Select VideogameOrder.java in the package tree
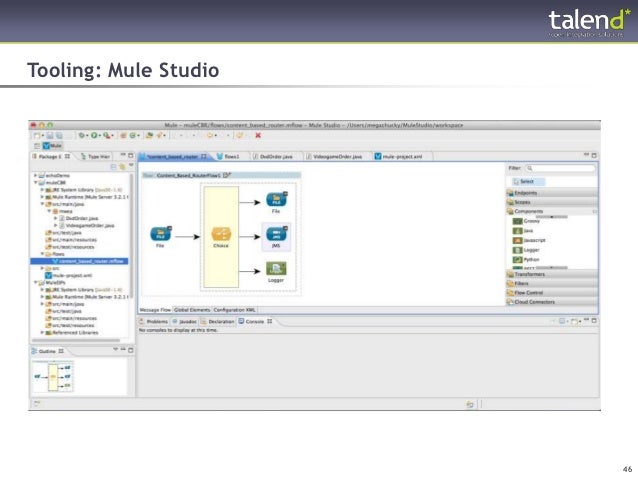638x479 pixels. tap(87, 225)
